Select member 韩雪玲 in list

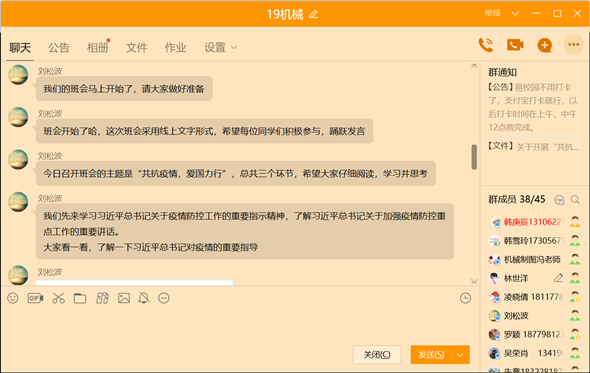[534, 241]
